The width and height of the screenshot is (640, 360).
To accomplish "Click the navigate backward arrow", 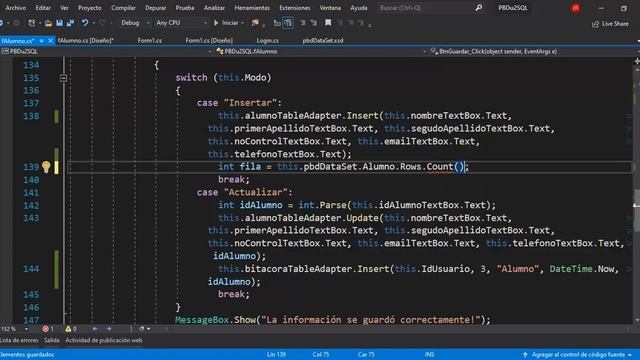I will (95, 329).
